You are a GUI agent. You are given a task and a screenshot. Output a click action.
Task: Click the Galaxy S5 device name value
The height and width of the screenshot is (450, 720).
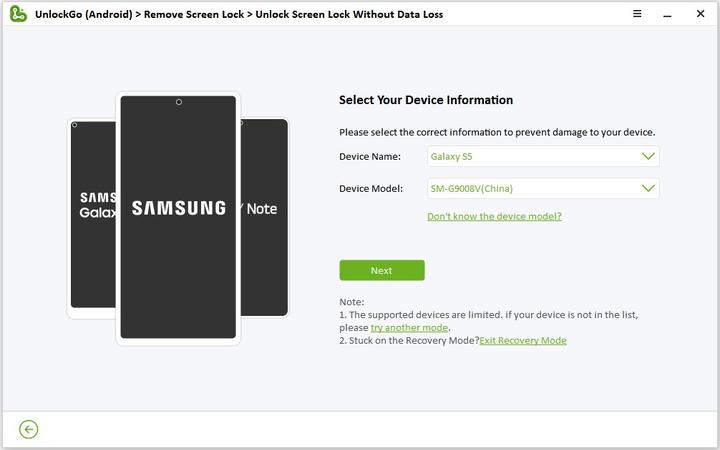450,156
